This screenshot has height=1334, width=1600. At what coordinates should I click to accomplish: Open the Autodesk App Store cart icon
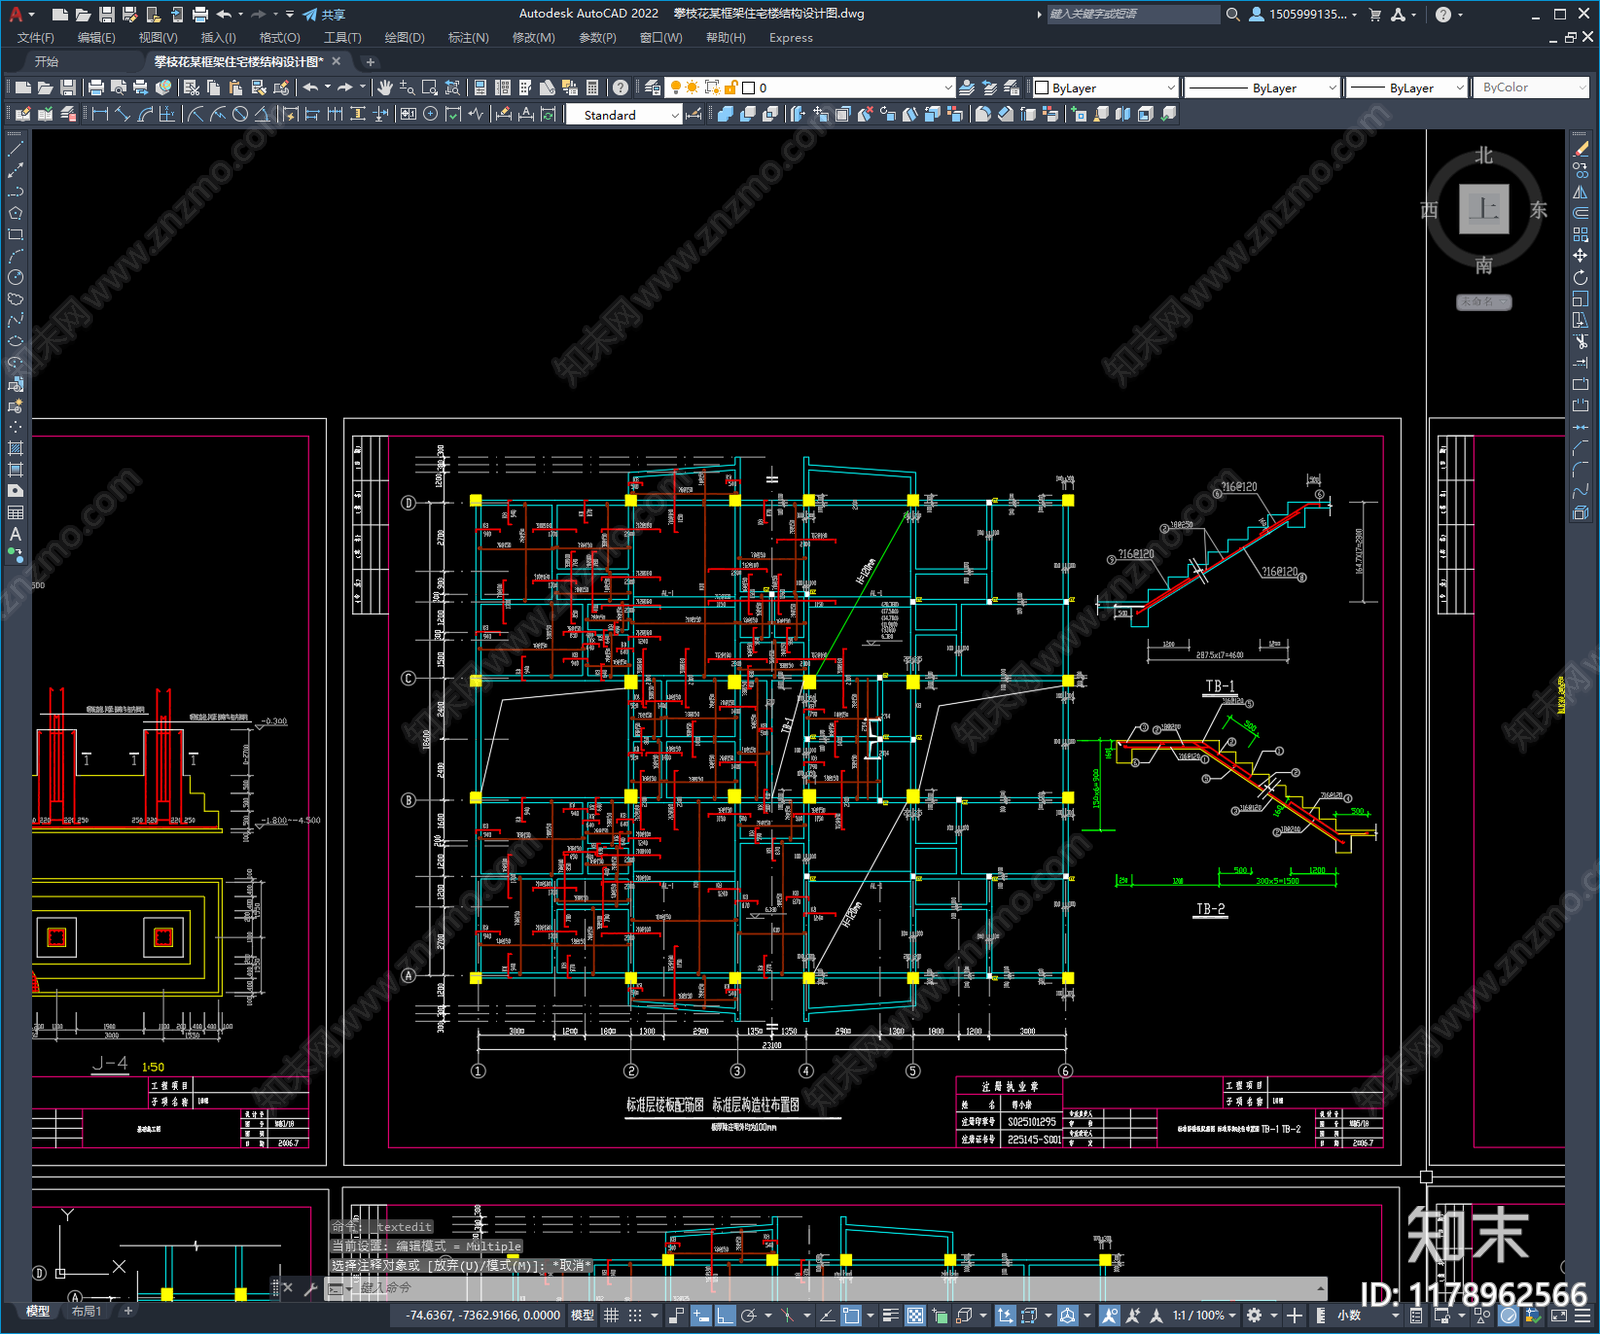1375,14
